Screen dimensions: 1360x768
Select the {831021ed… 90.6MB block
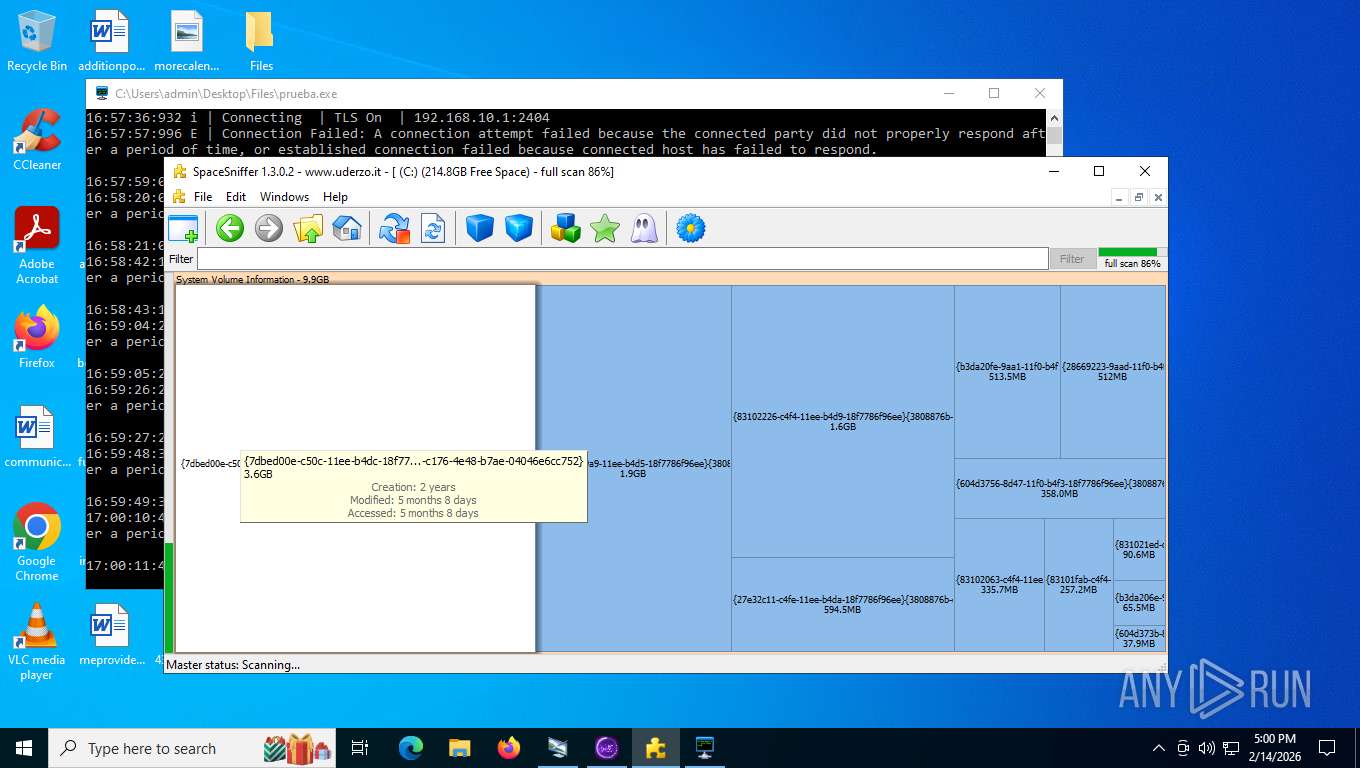pos(1139,549)
